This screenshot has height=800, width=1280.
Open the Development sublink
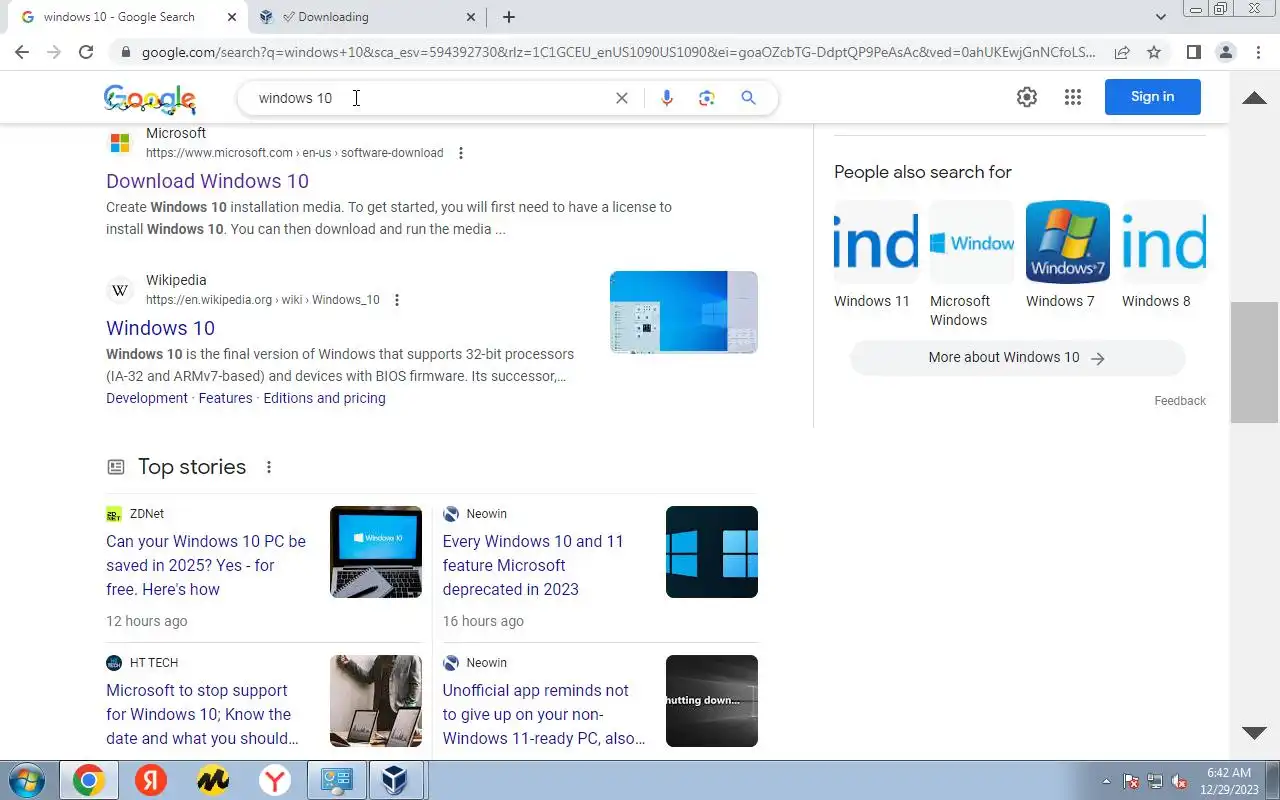click(147, 398)
